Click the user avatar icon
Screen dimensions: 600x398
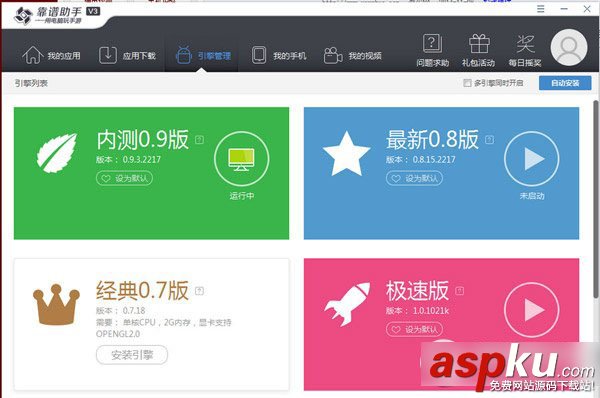[x=569, y=47]
